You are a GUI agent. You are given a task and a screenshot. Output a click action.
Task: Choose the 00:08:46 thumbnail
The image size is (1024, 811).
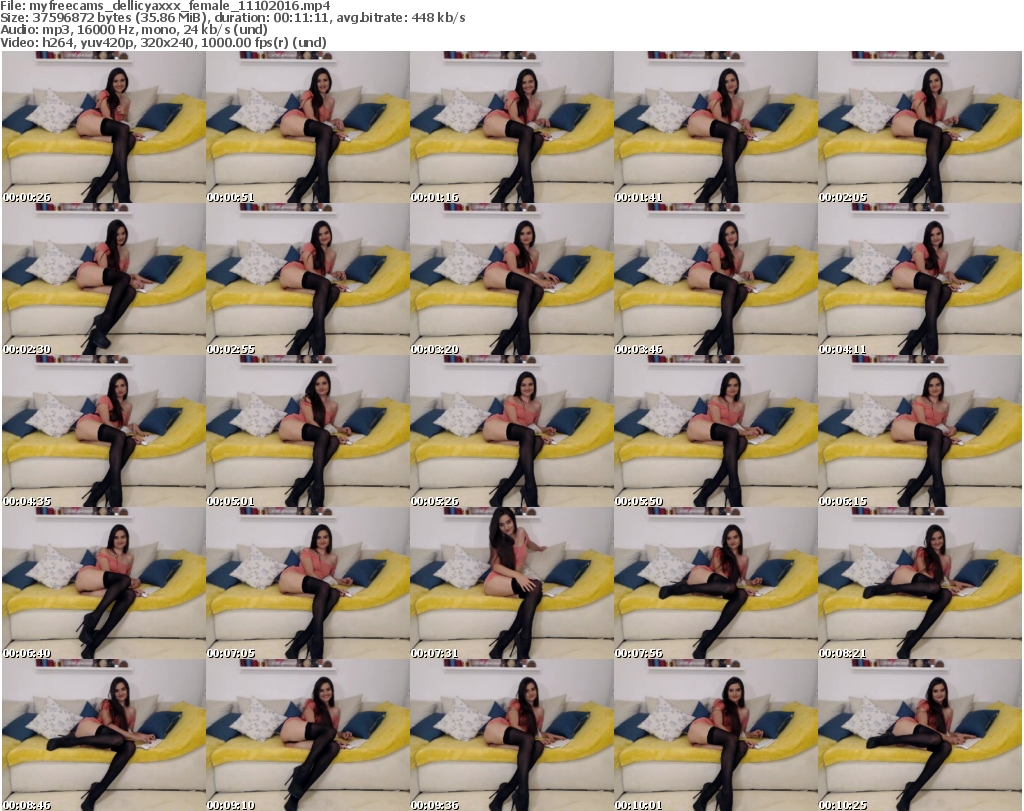(103, 735)
